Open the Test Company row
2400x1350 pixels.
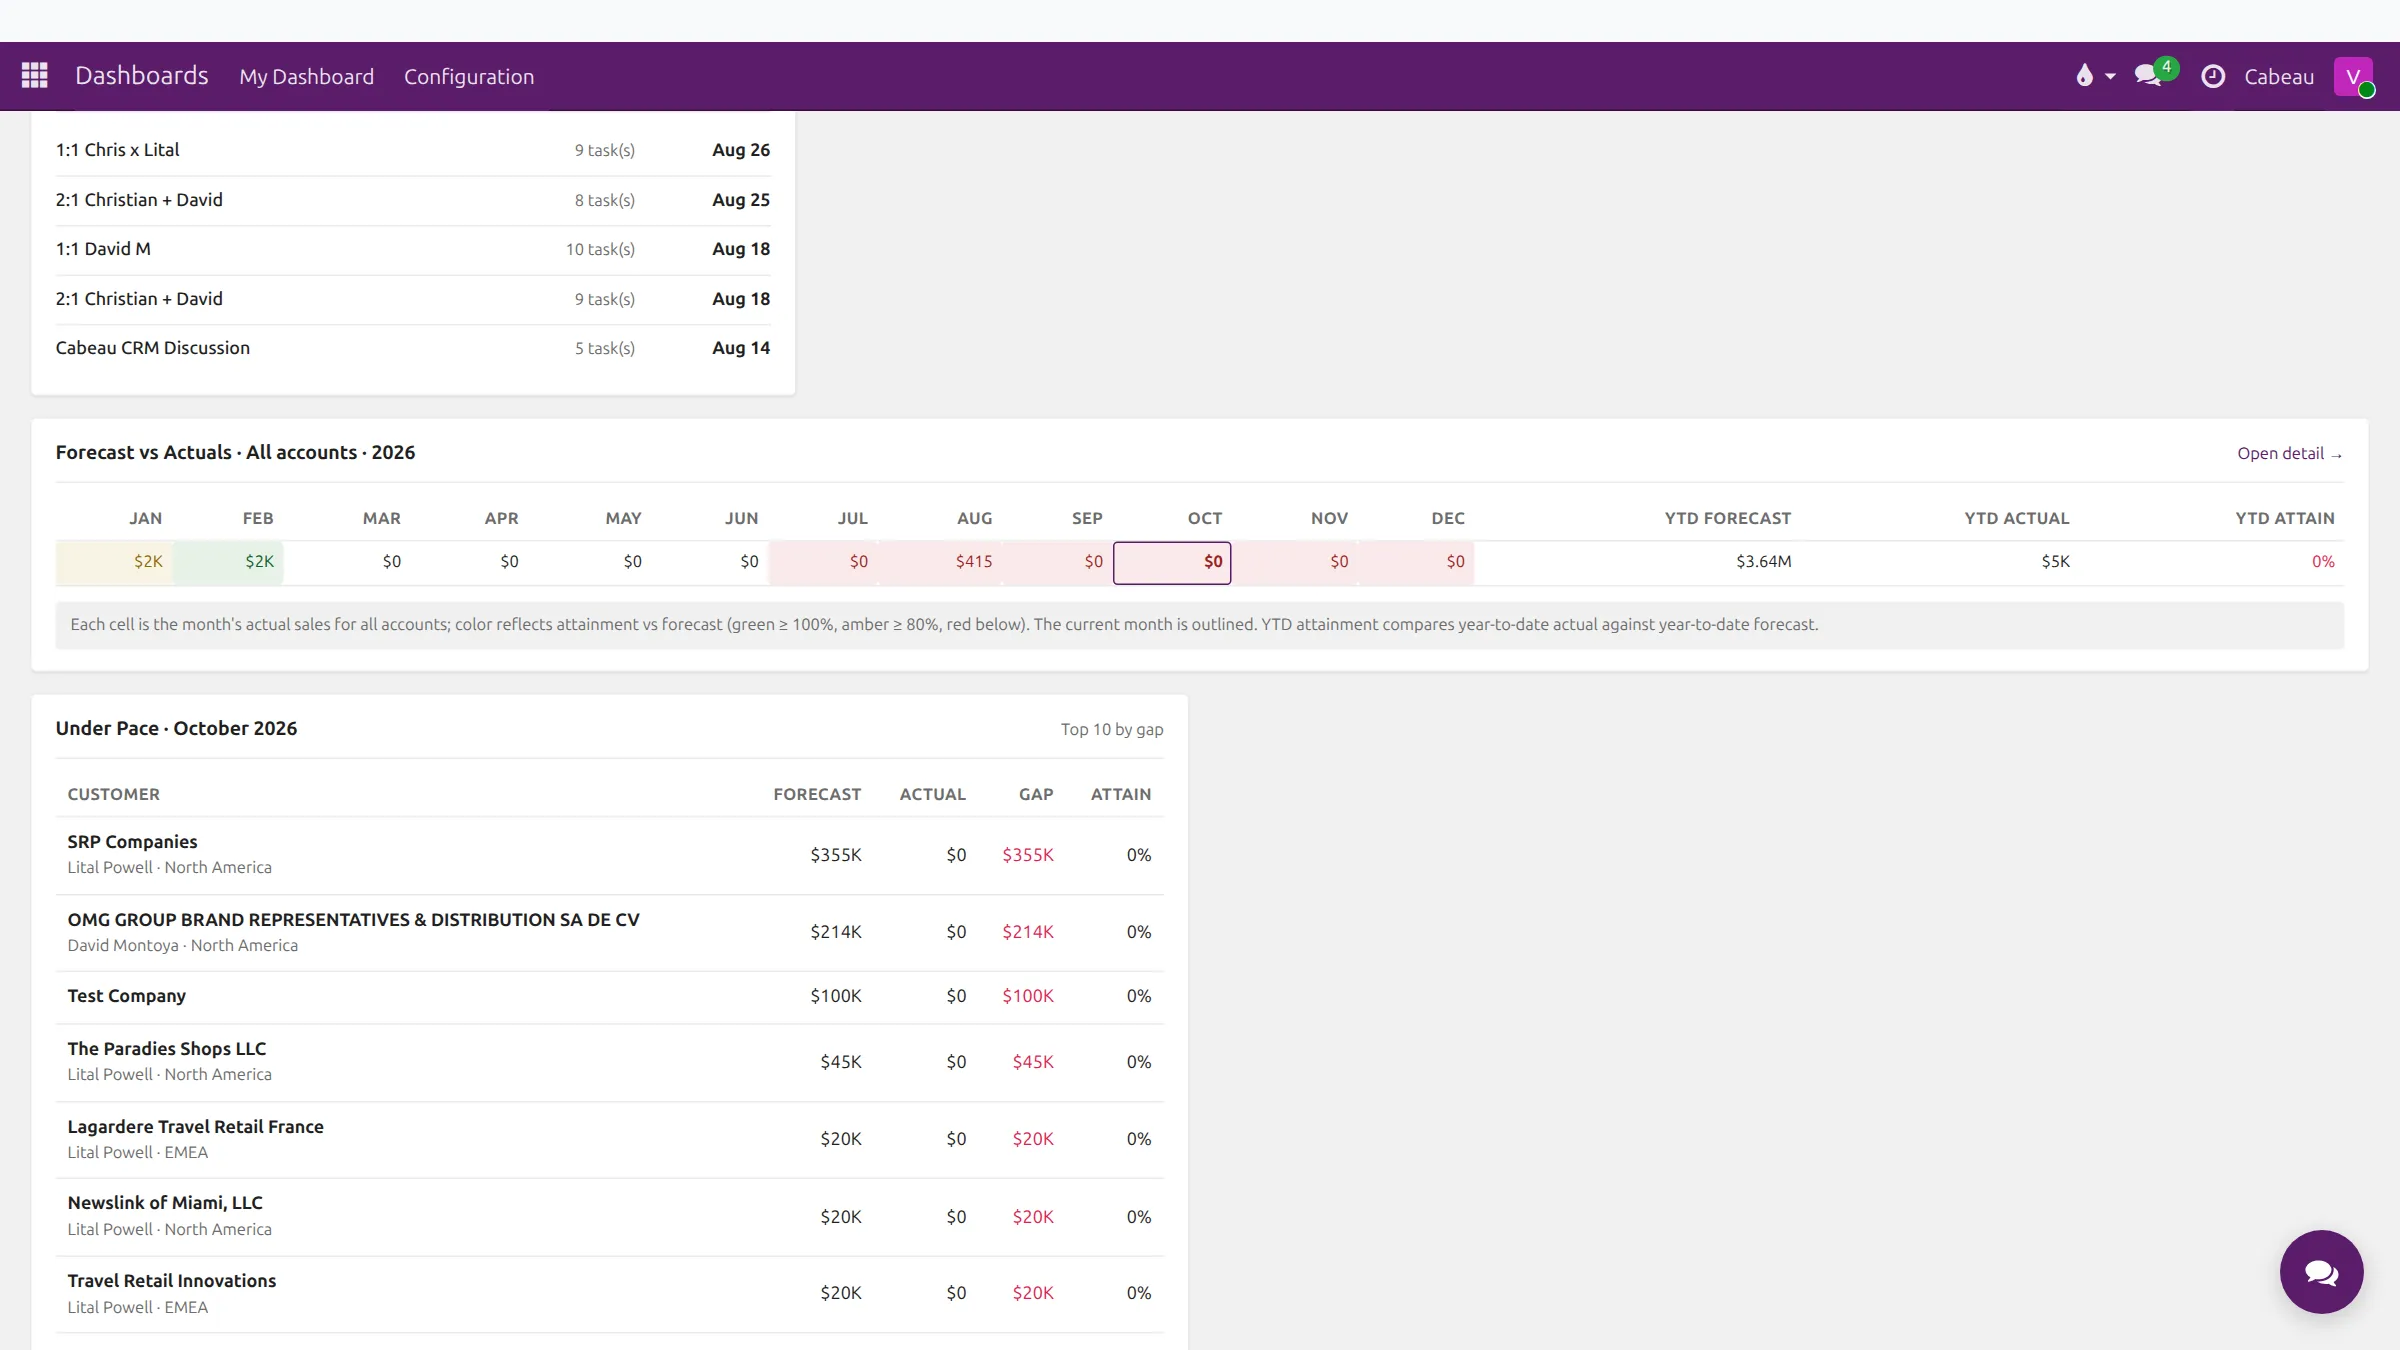[609, 997]
